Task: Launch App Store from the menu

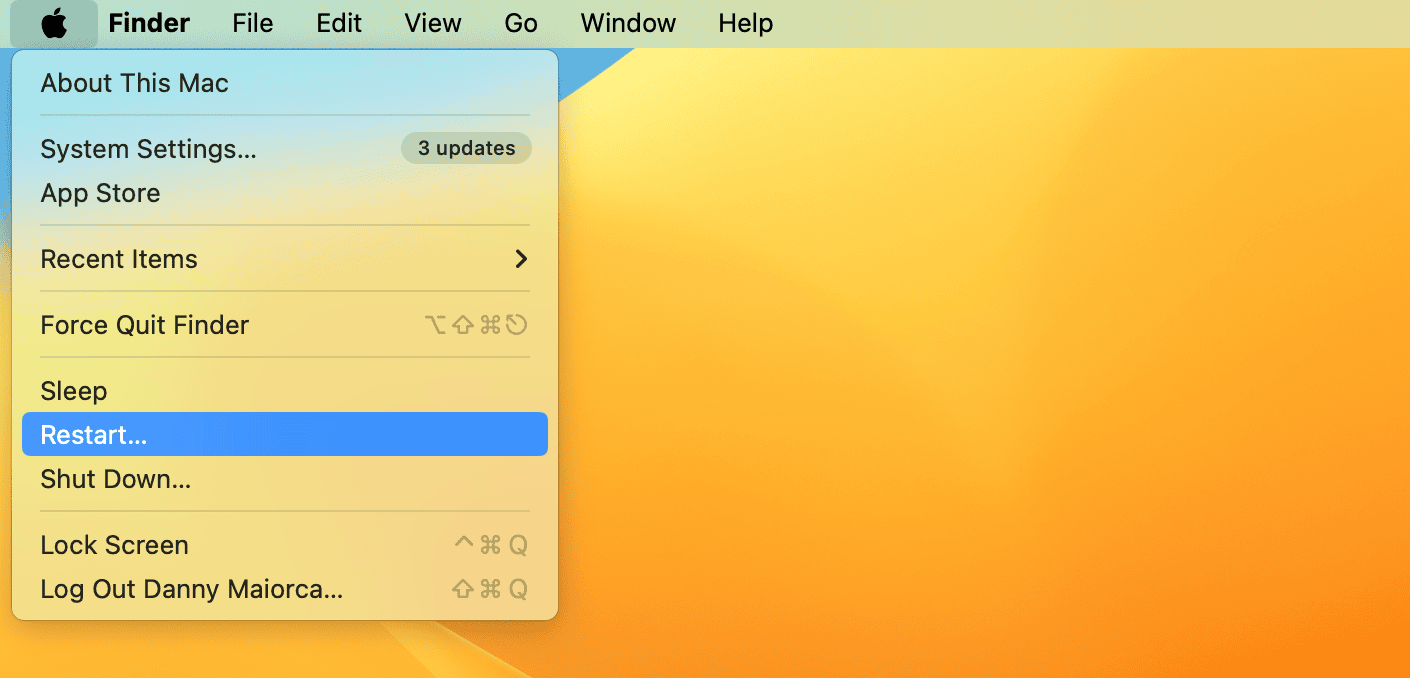Action: (100, 193)
